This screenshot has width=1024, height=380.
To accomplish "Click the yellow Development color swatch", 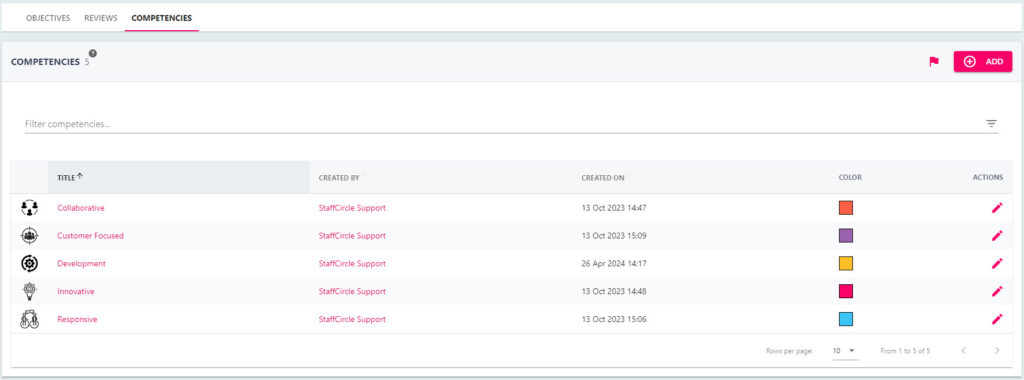I will pos(846,263).
